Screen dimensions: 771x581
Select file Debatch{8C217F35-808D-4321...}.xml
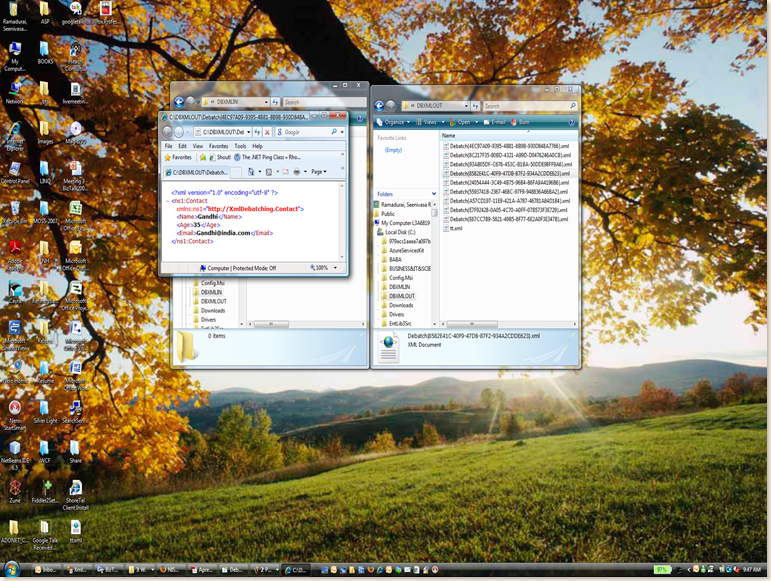tap(507, 155)
